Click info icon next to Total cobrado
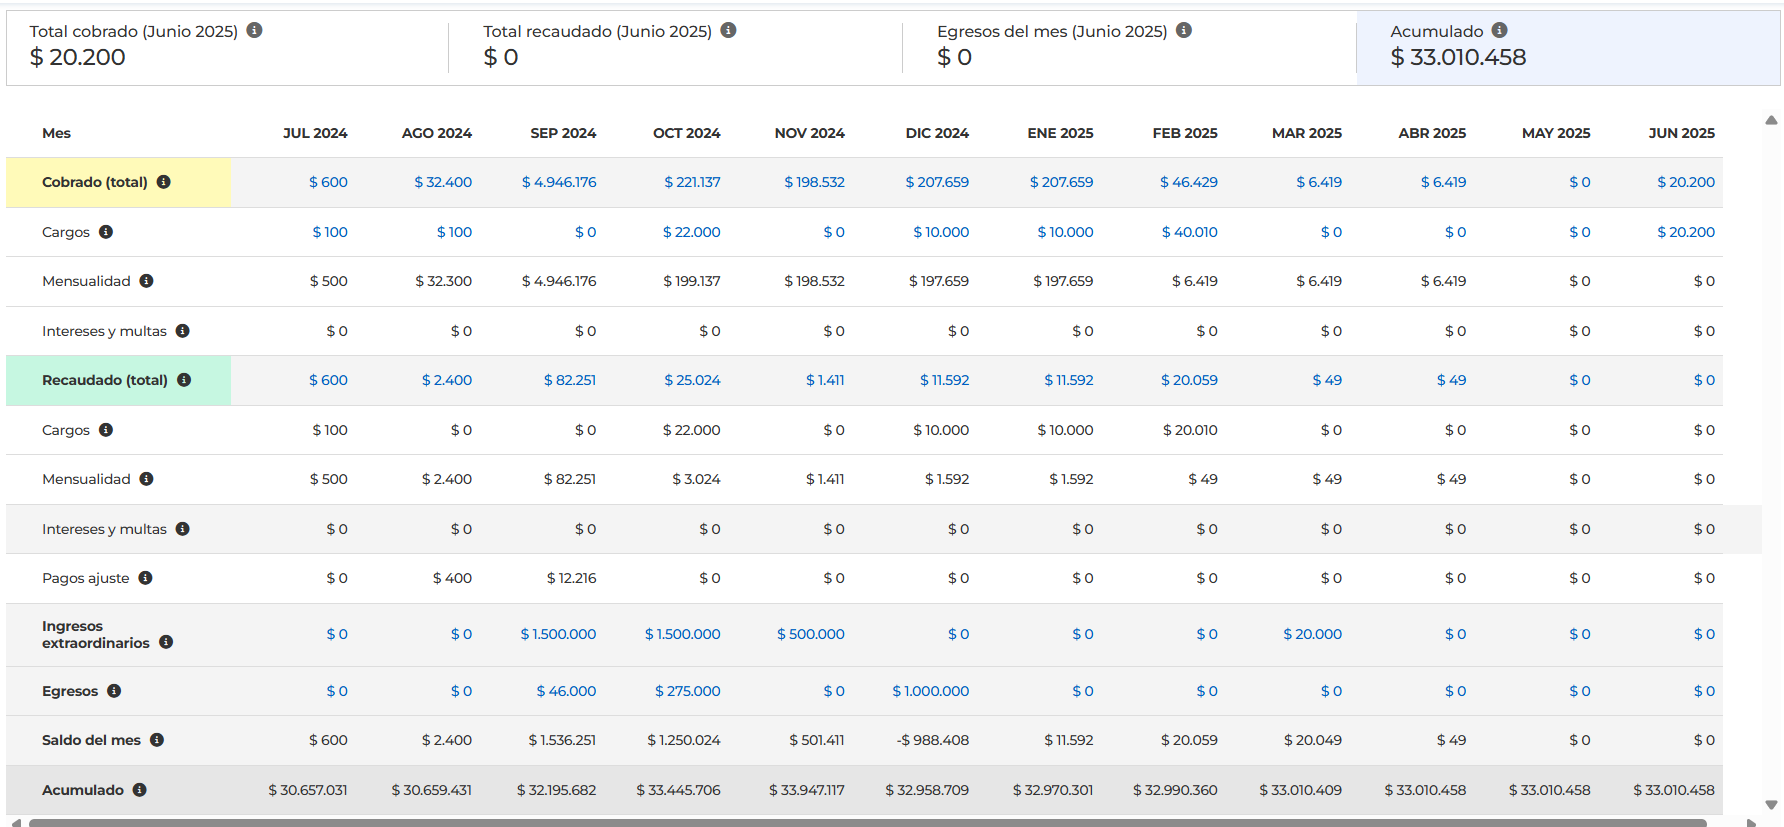This screenshot has height=827, width=1784. 255,31
